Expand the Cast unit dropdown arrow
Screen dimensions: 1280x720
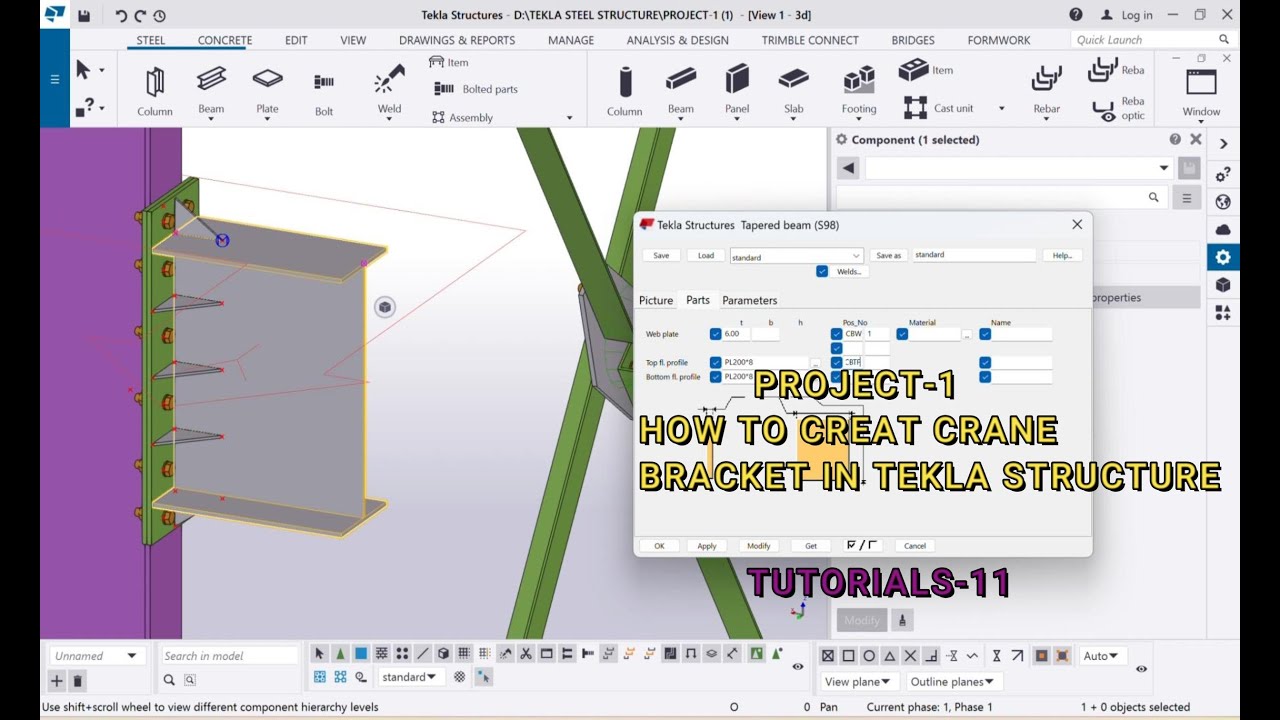(1001, 108)
